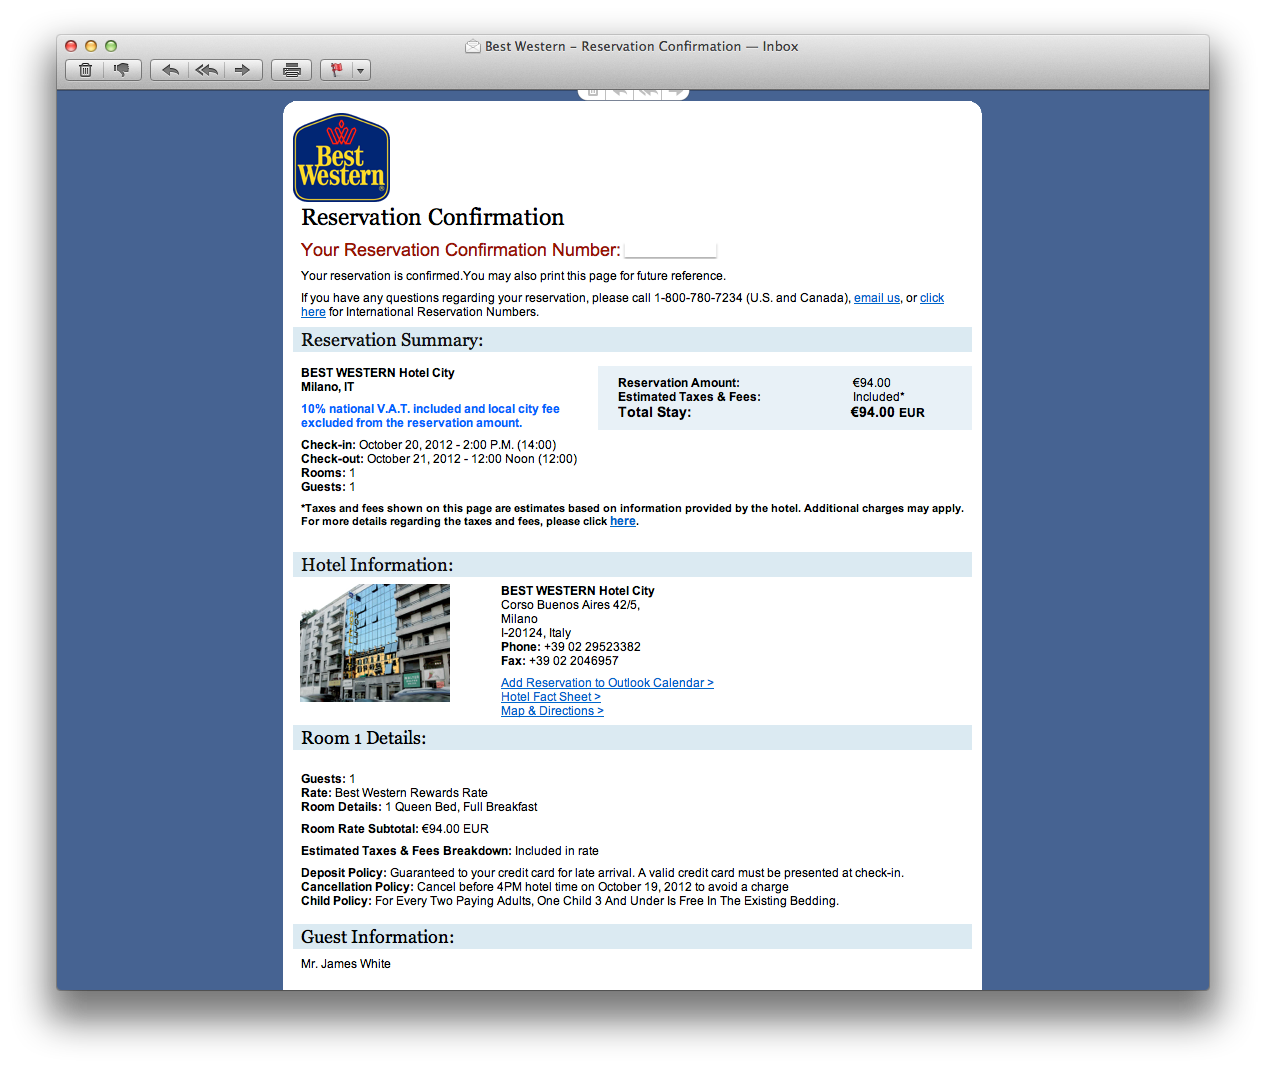This screenshot has height=1069, width=1266.
Task: Forward the message with the right-arrow icon
Action: [243, 70]
